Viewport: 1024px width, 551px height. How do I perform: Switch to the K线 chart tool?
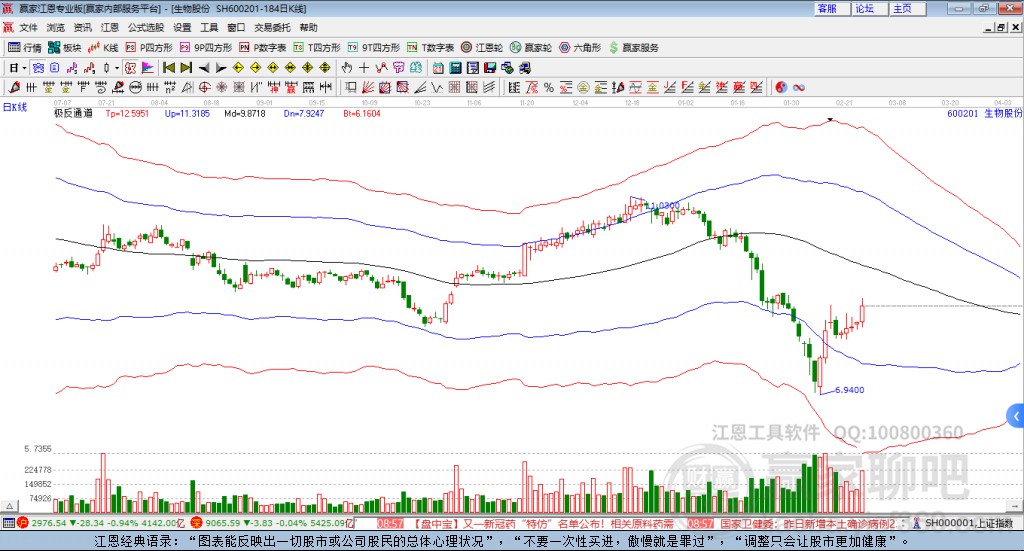(104, 47)
